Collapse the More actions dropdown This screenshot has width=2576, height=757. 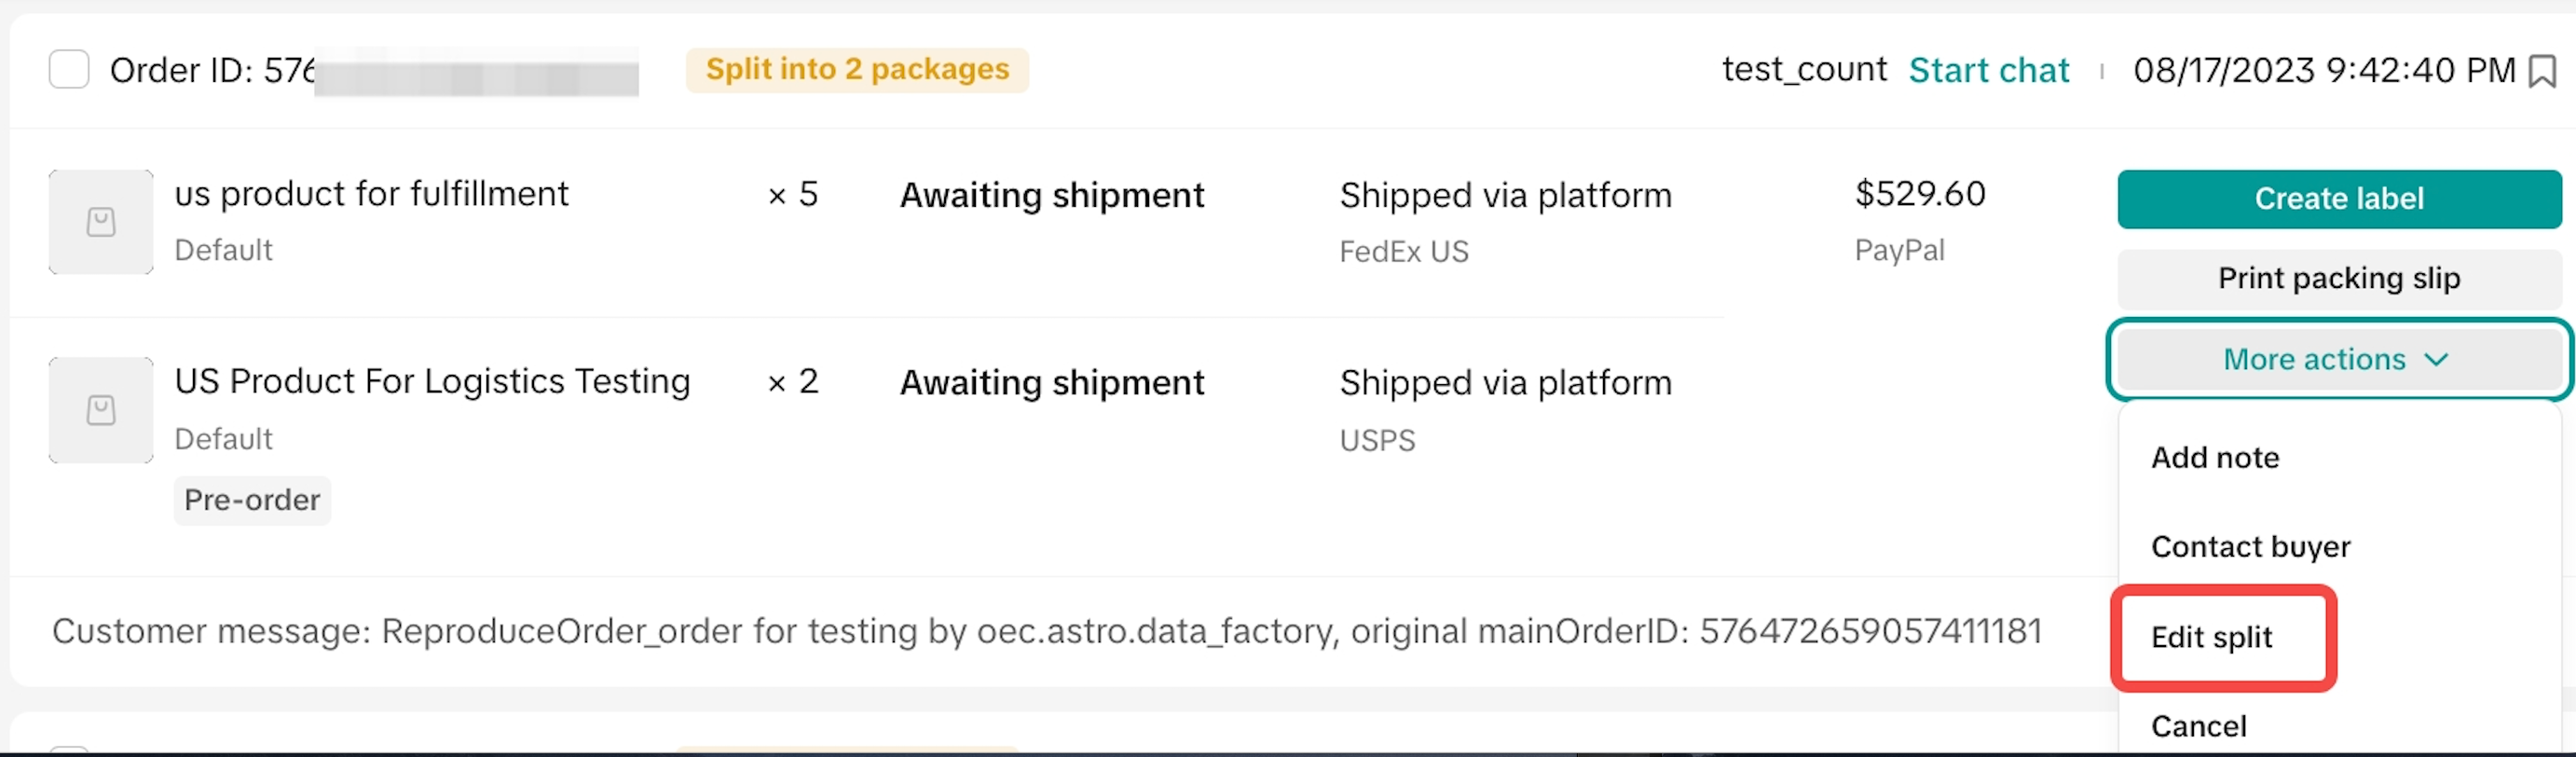click(2337, 359)
